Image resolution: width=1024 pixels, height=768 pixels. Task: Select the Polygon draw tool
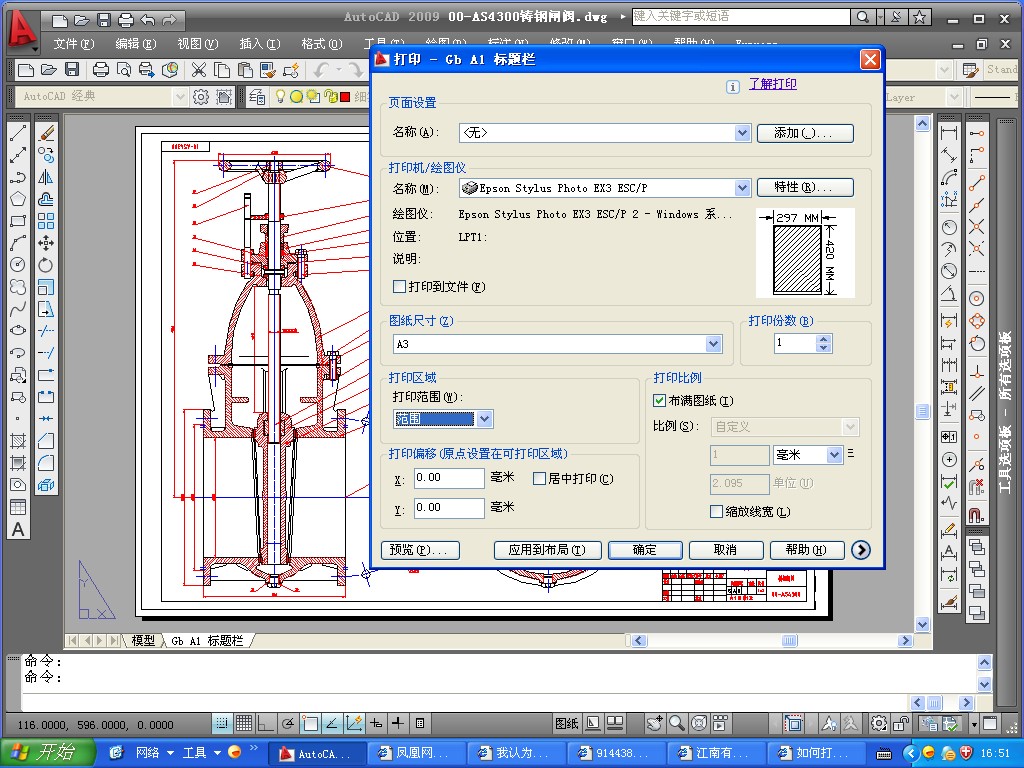18,198
